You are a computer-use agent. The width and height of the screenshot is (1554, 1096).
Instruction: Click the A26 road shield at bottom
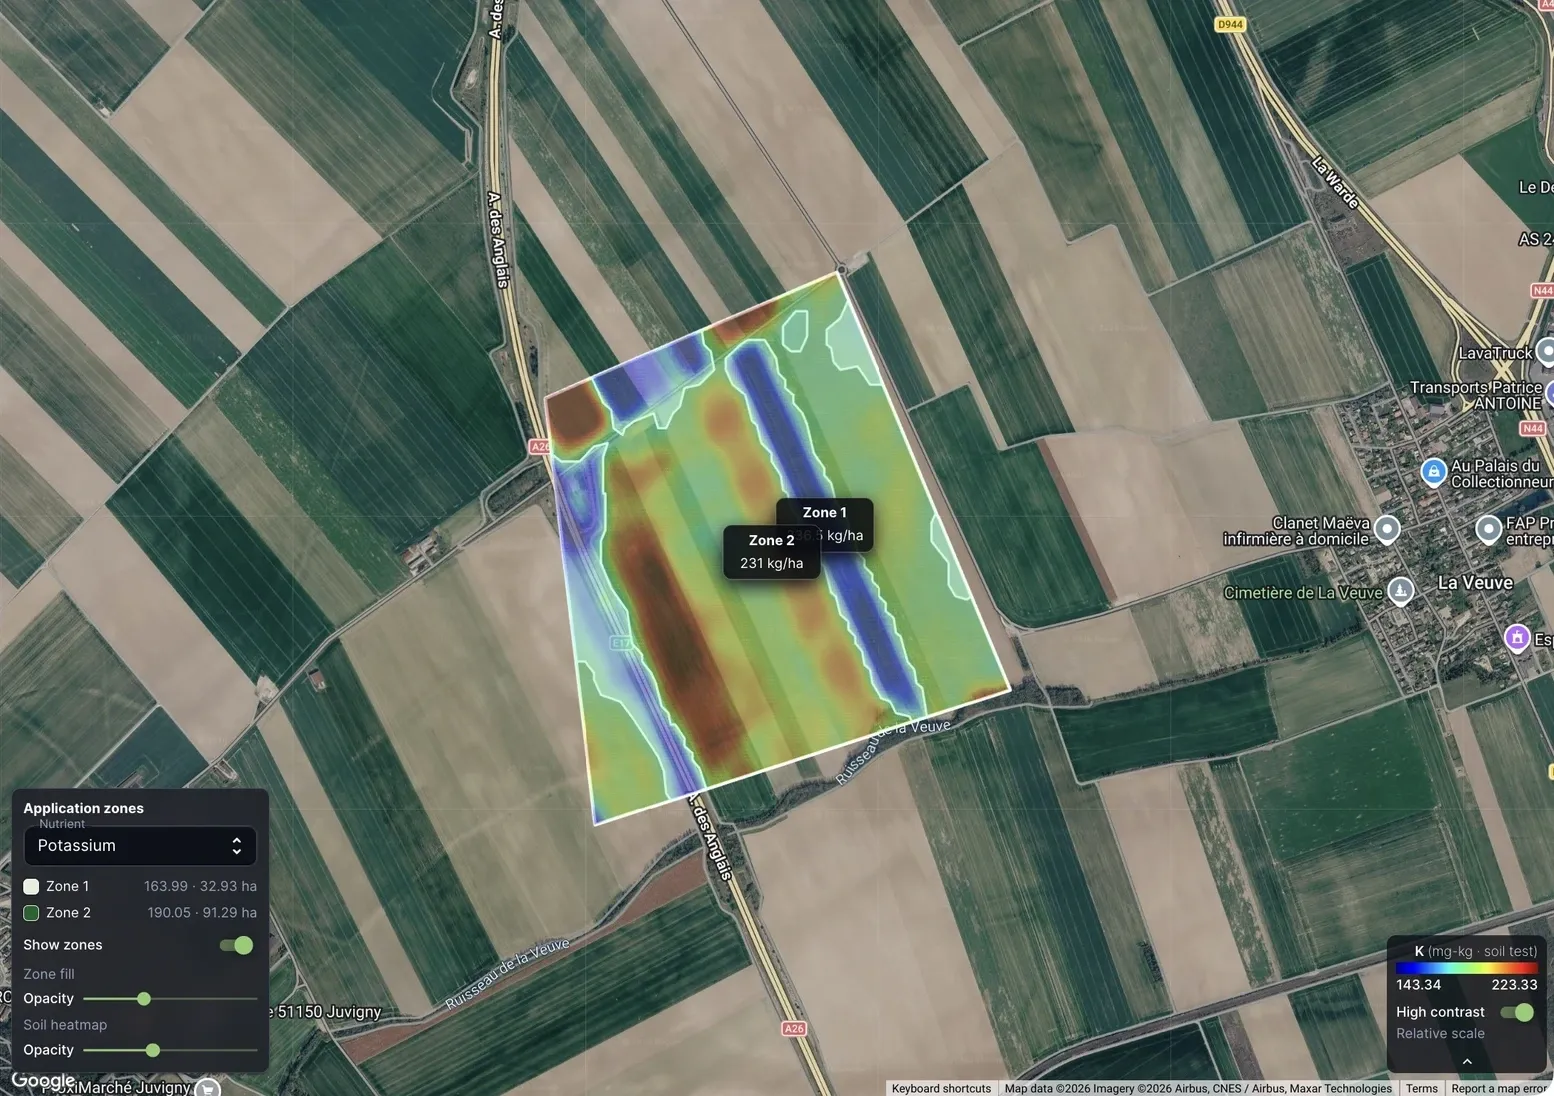click(794, 1028)
